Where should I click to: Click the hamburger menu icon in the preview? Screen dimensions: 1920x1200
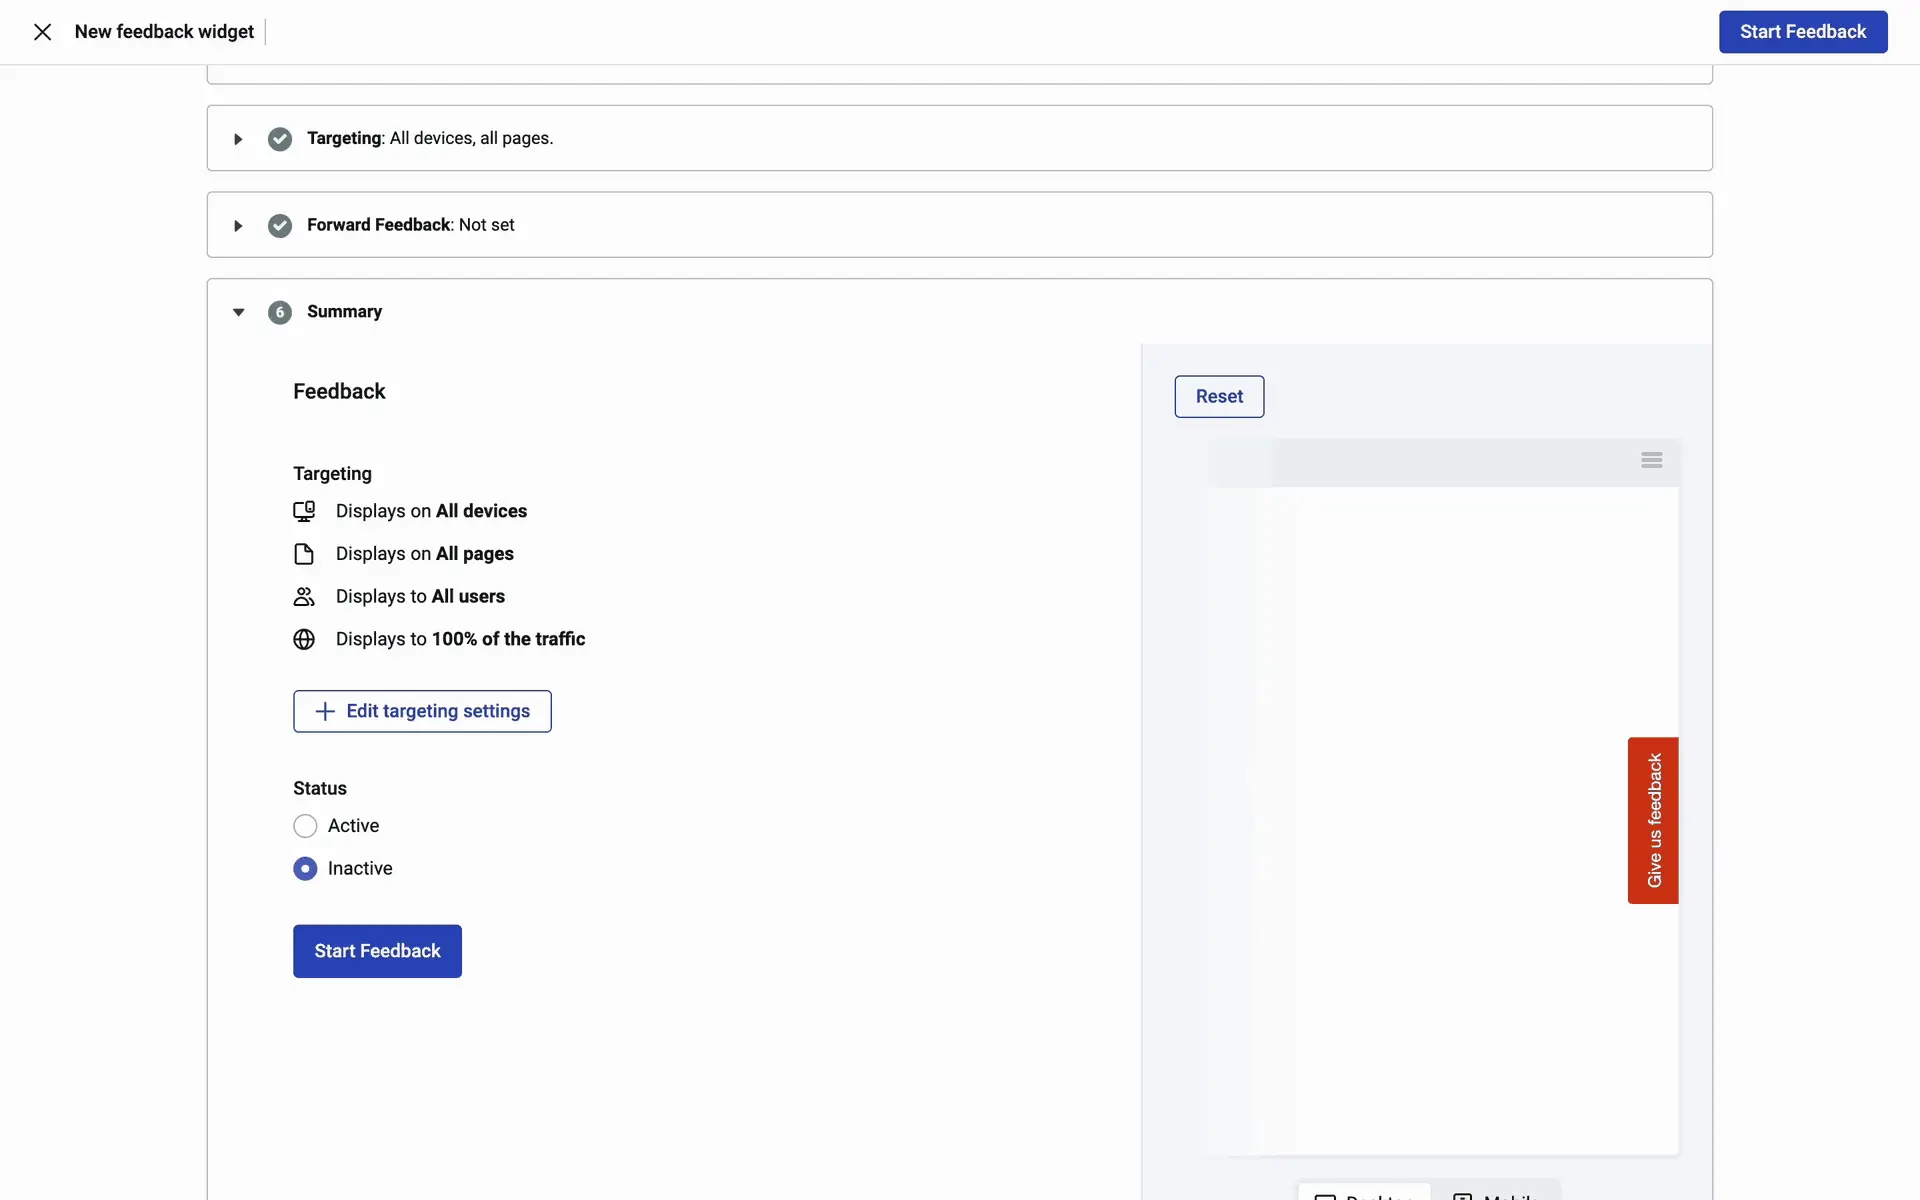(1651, 460)
